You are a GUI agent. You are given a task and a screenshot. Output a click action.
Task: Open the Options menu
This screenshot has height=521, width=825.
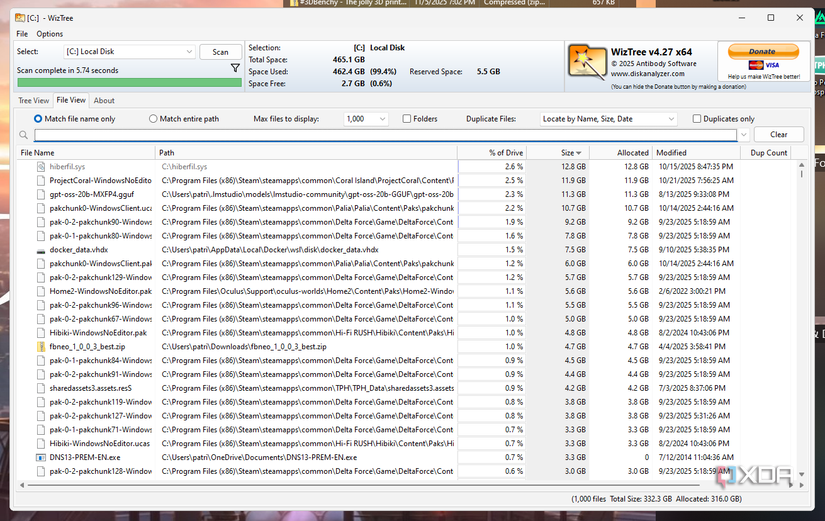point(49,34)
